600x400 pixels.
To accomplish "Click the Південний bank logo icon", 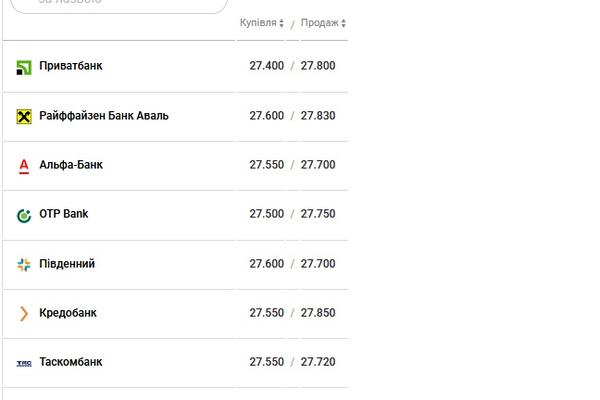I will 24,264.
